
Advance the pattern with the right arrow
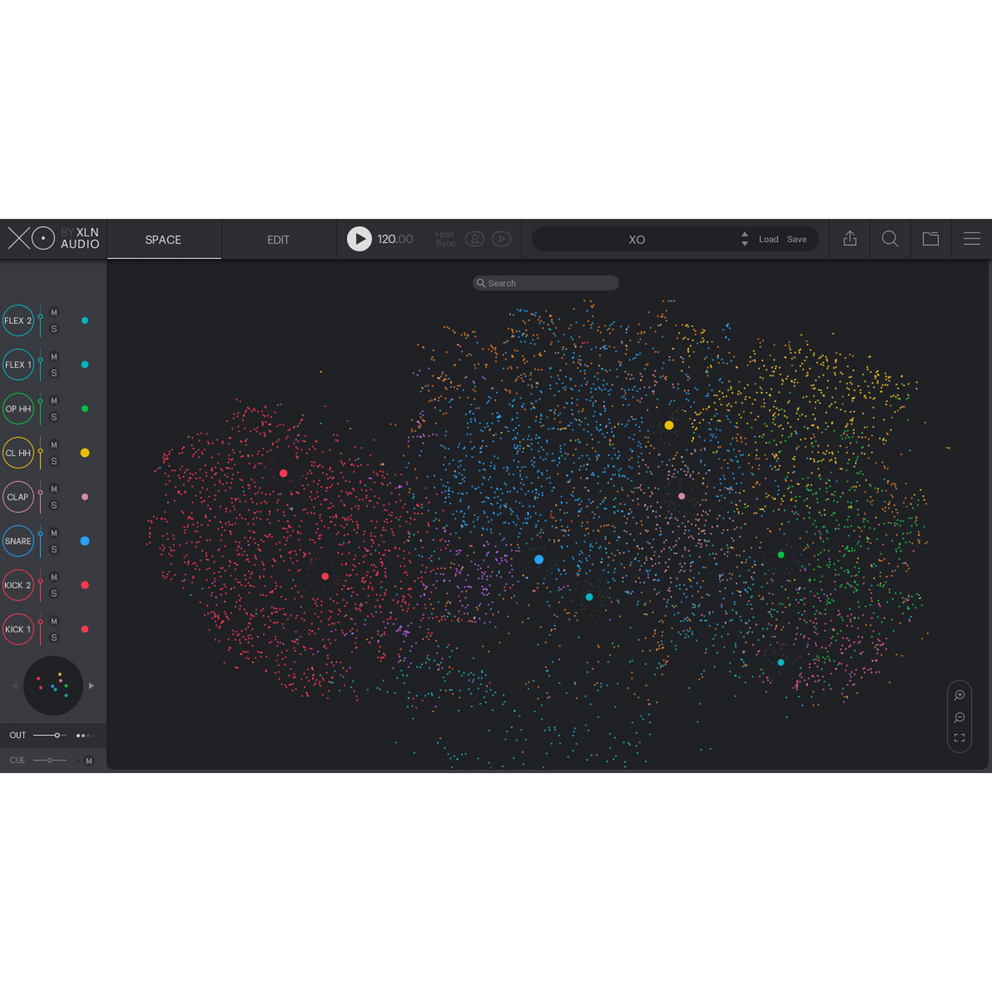[91, 686]
